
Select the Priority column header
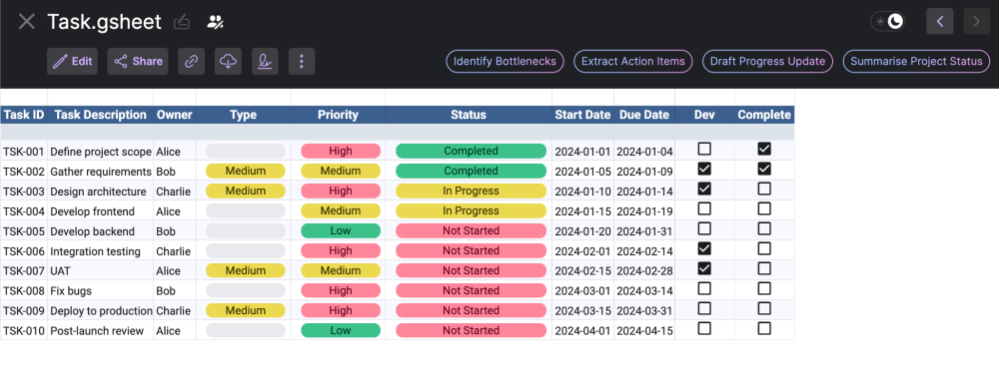tap(338, 115)
